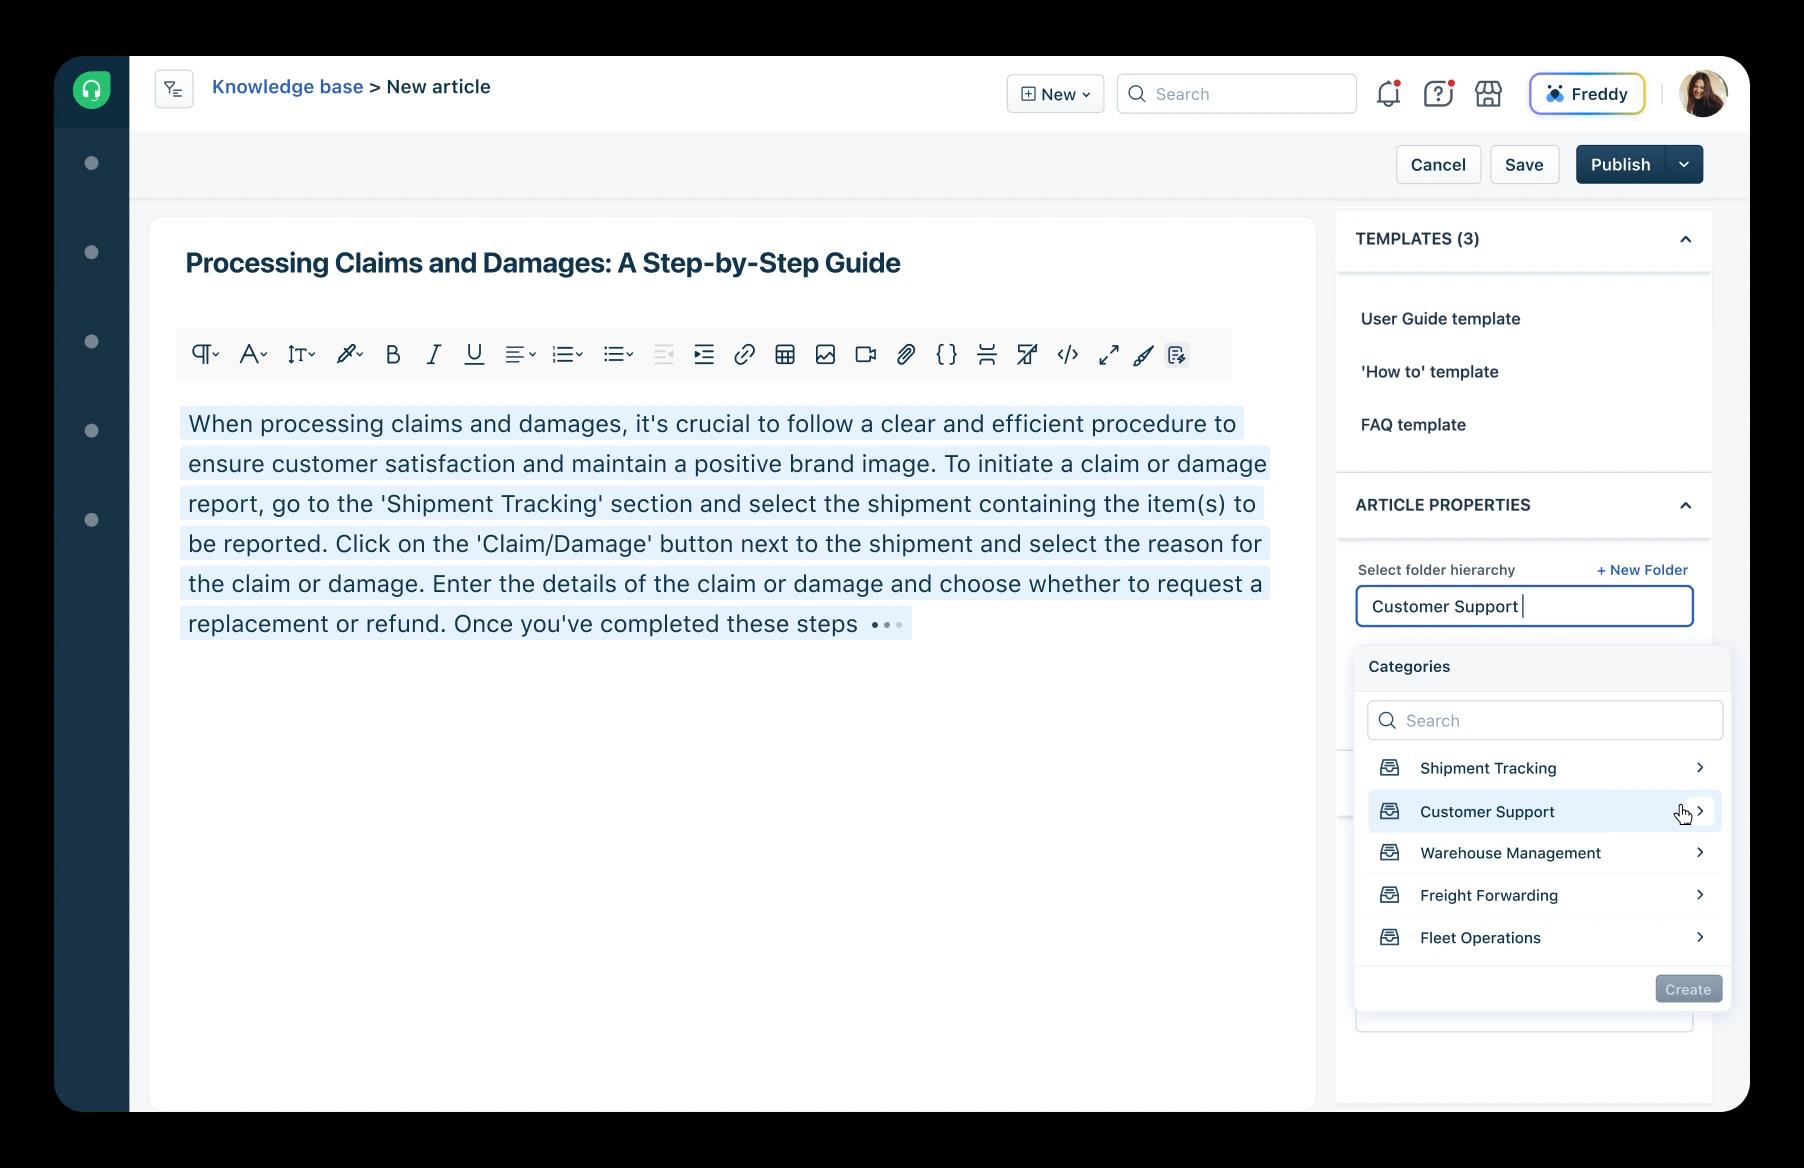The image size is (1804, 1168).
Task: Open the notifications bell
Action: (x=1388, y=93)
